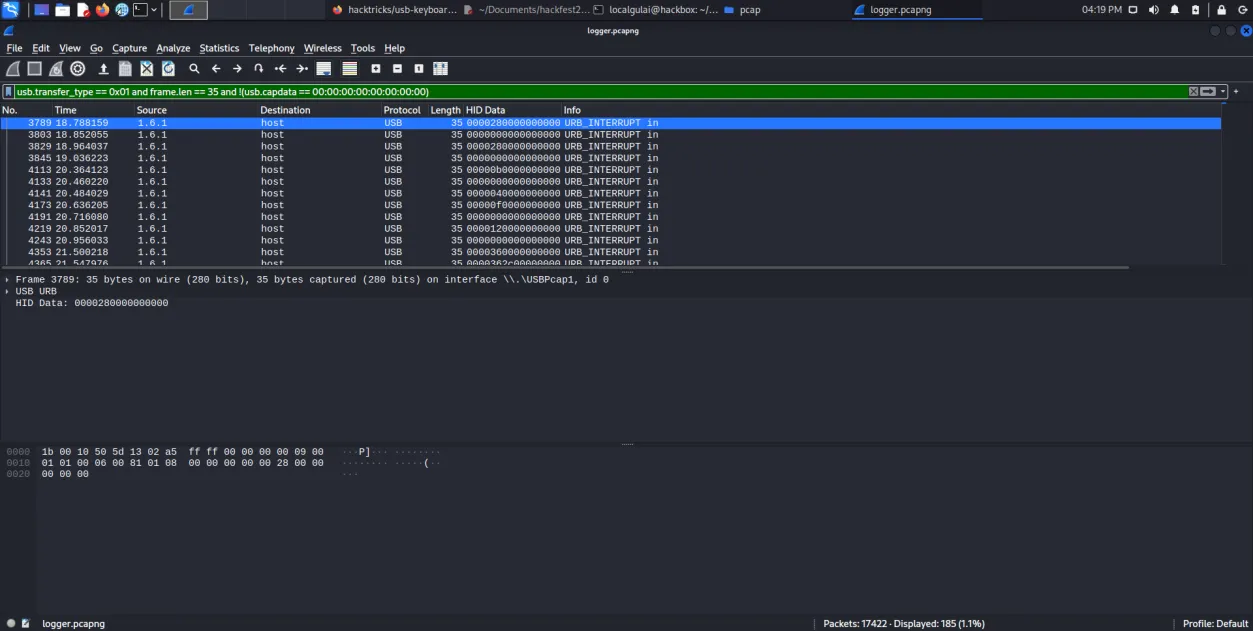Image resolution: width=1253 pixels, height=631 pixels.
Task: Click inside the display filter text field
Action: pyautogui.click(x=600, y=91)
